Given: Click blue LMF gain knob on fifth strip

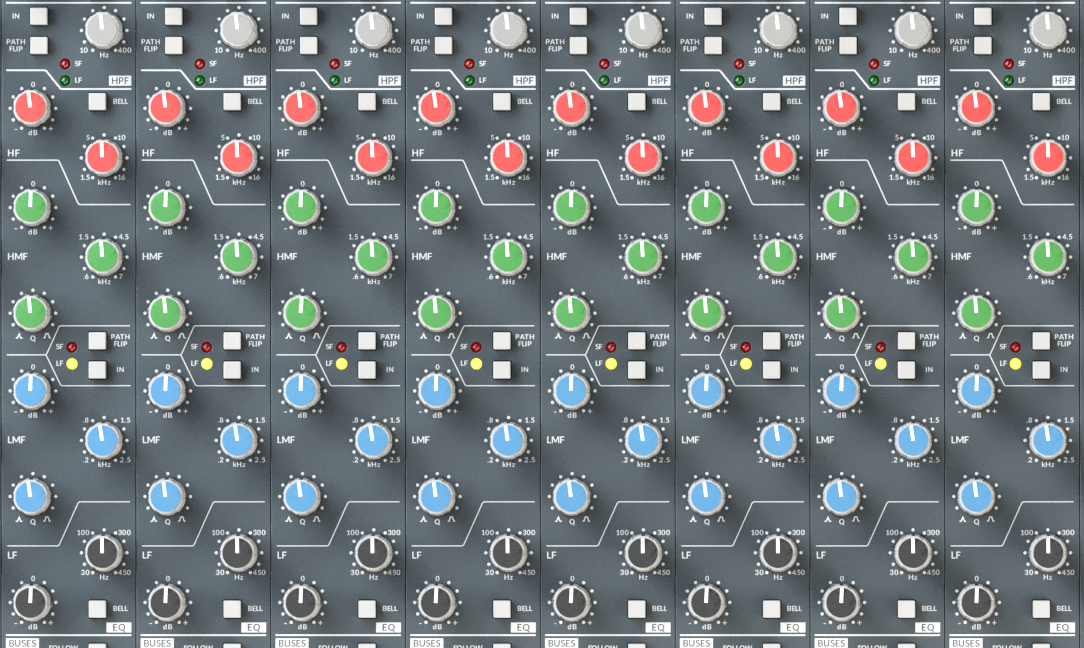Looking at the screenshot, I should [x=570, y=390].
